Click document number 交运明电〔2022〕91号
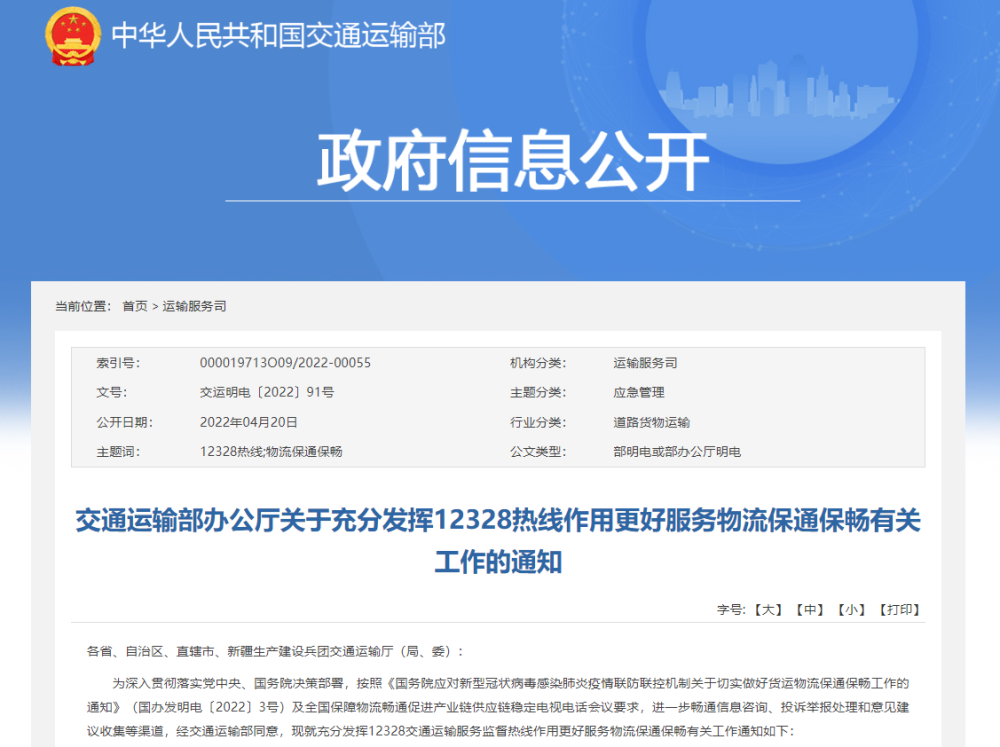This screenshot has height=747, width=1000. 267,393
